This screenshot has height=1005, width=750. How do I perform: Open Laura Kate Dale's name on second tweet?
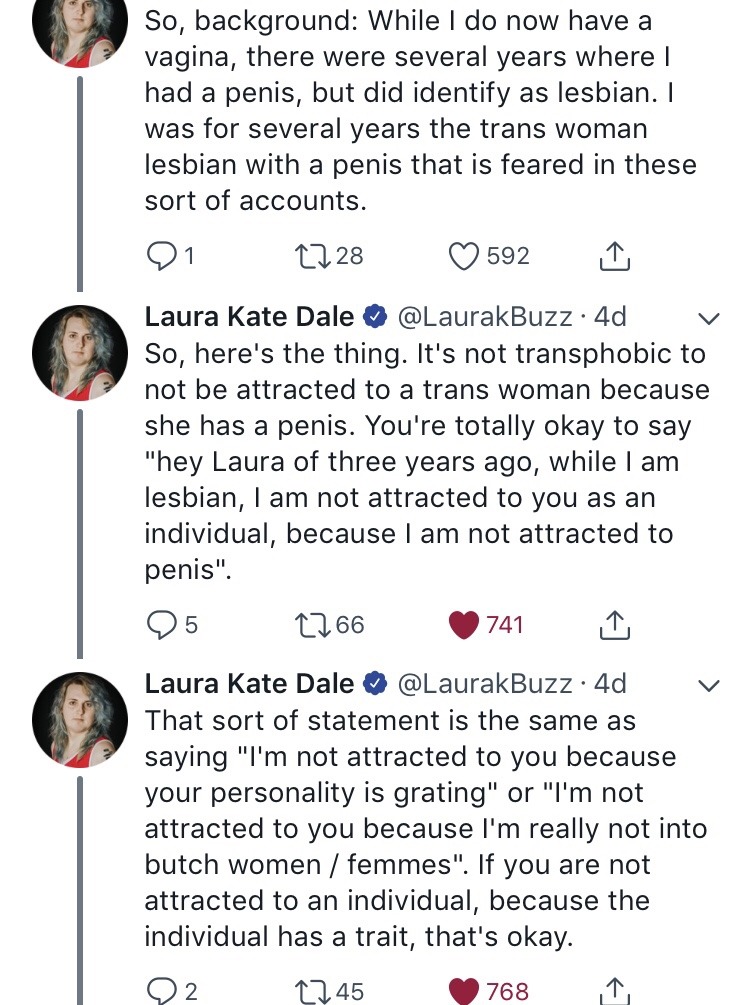pyautogui.click(x=249, y=317)
